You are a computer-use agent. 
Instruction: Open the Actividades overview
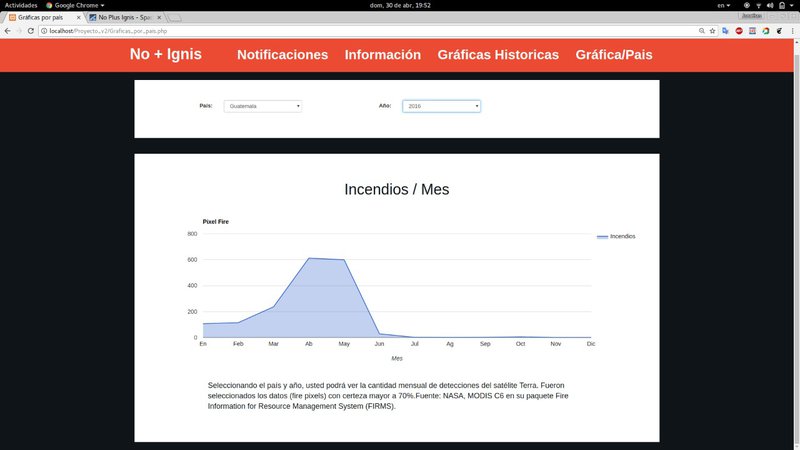point(21,5)
